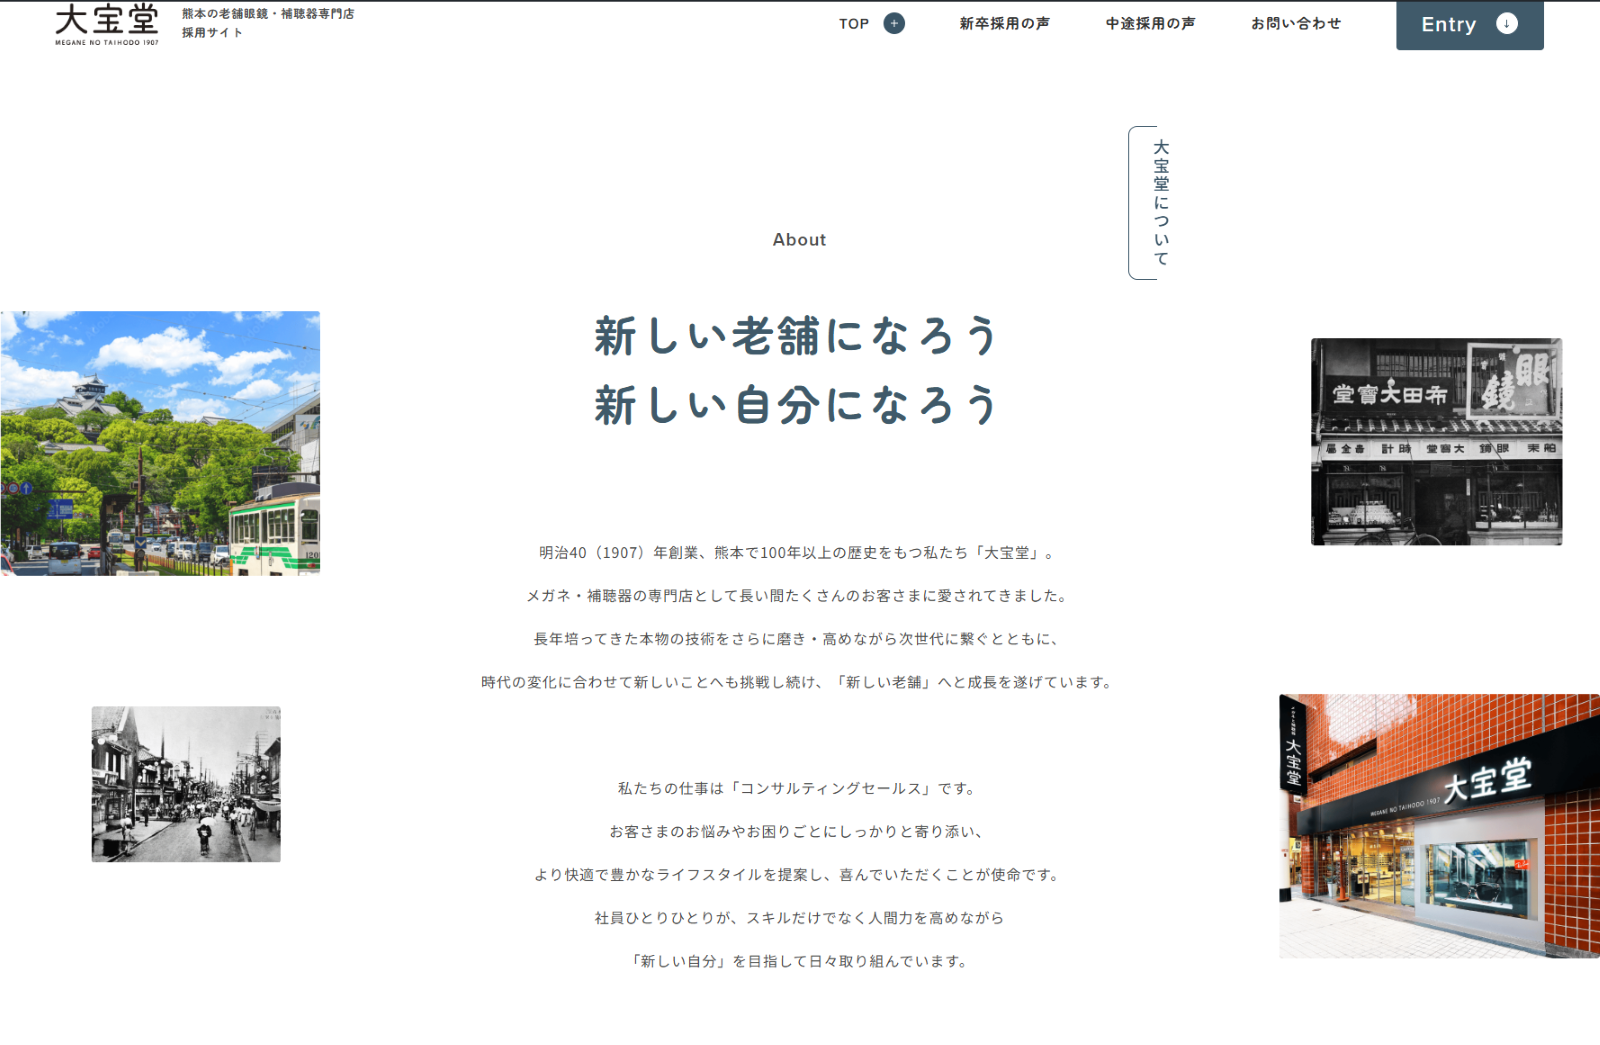Select 新卒採用の声 in the navigation

[1004, 23]
